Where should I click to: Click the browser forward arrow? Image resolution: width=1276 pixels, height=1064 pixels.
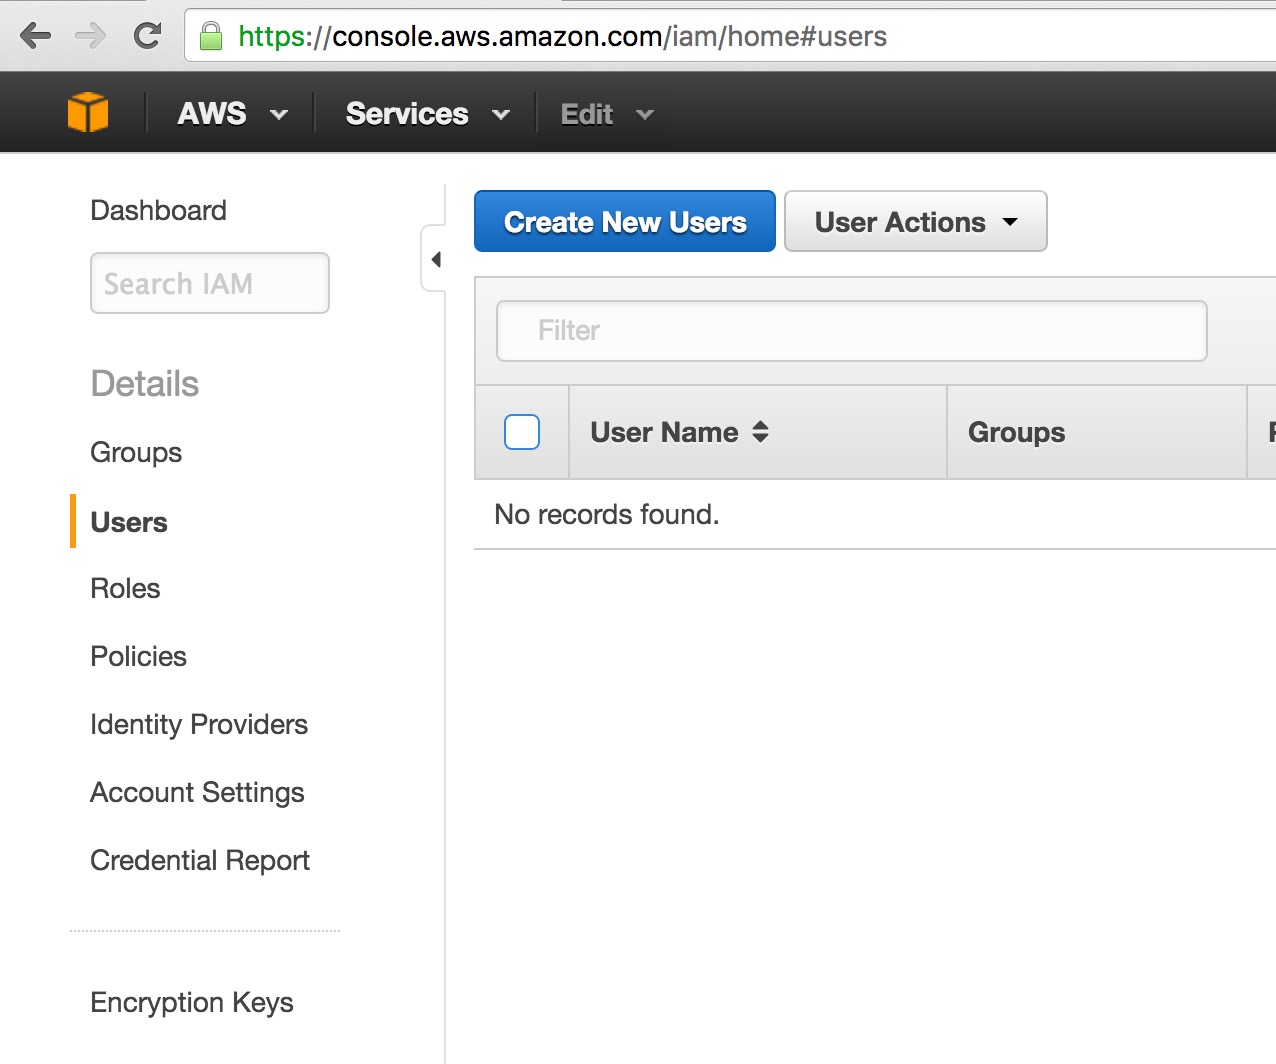coord(91,36)
